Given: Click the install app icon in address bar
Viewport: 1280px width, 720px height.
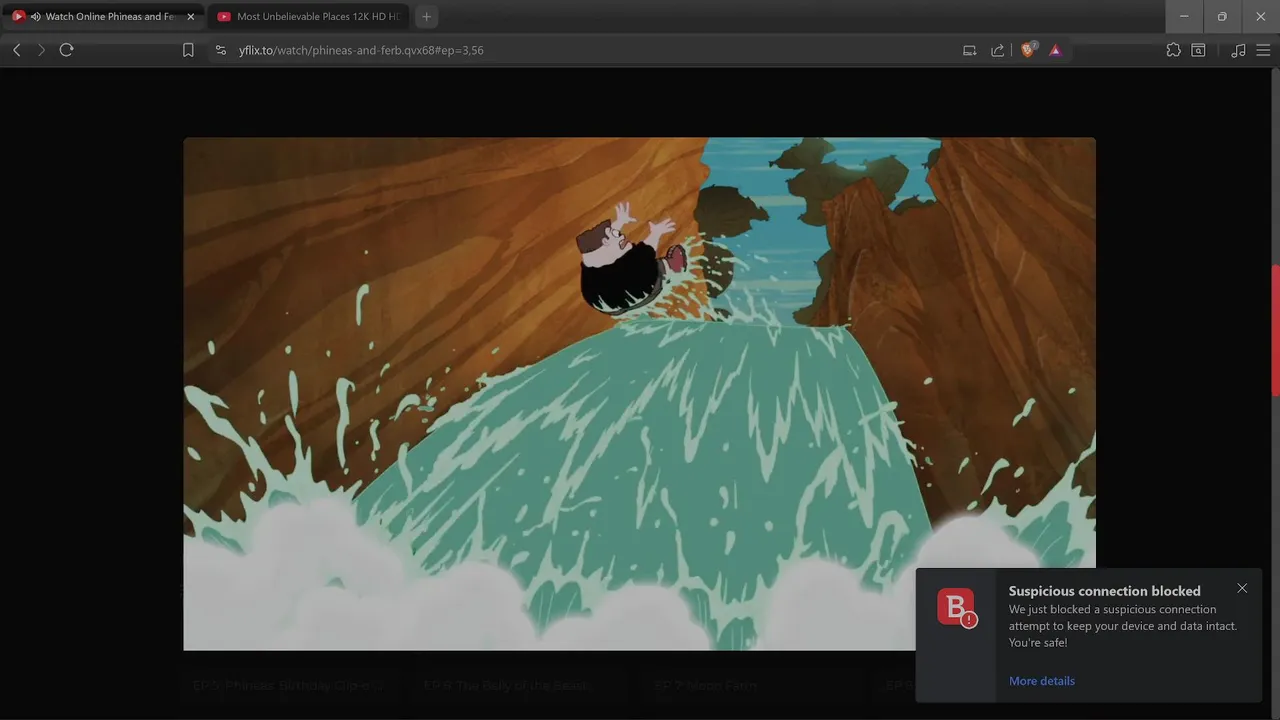Looking at the screenshot, I should tap(969, 50).
